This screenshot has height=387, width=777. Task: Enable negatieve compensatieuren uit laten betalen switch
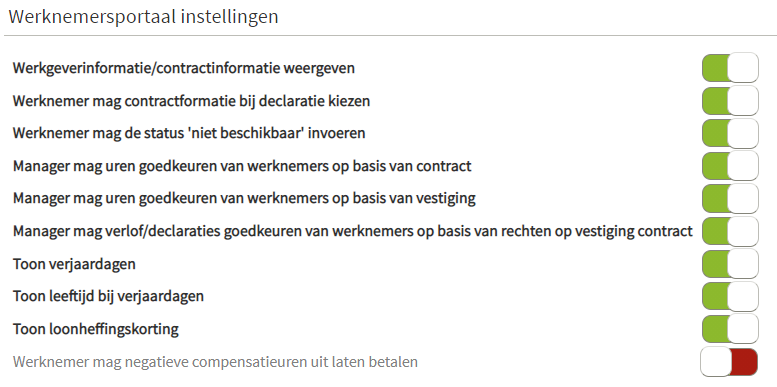729,362
